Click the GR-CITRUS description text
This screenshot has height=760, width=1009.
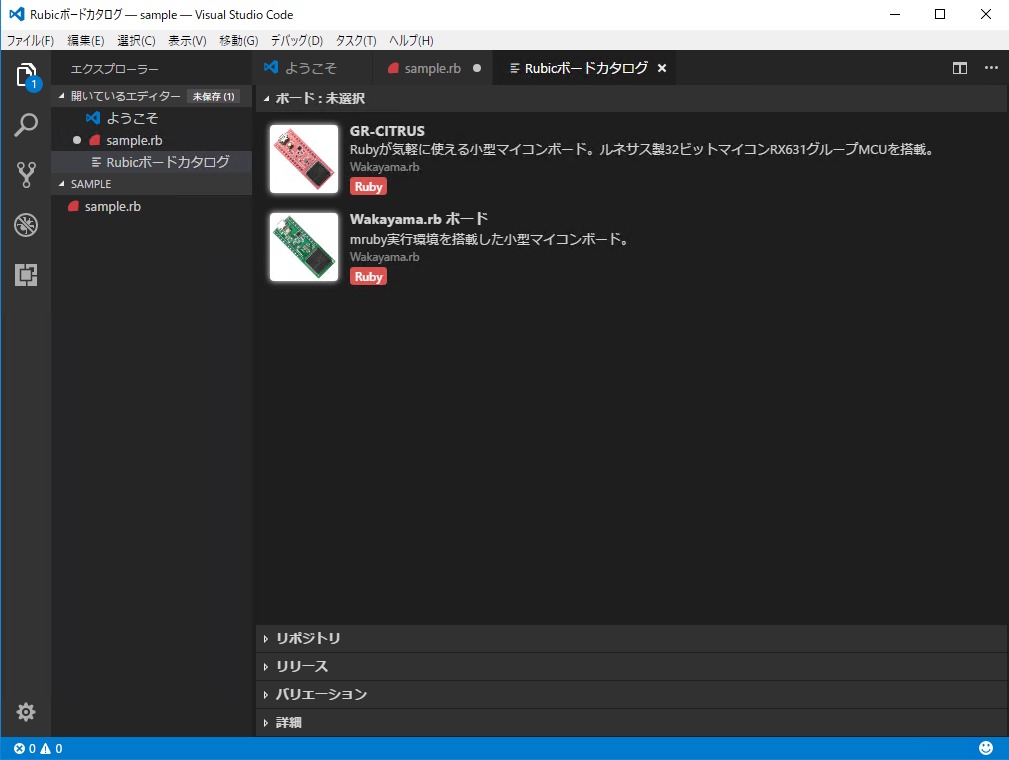pyautogui.click(x=642, y=149)
